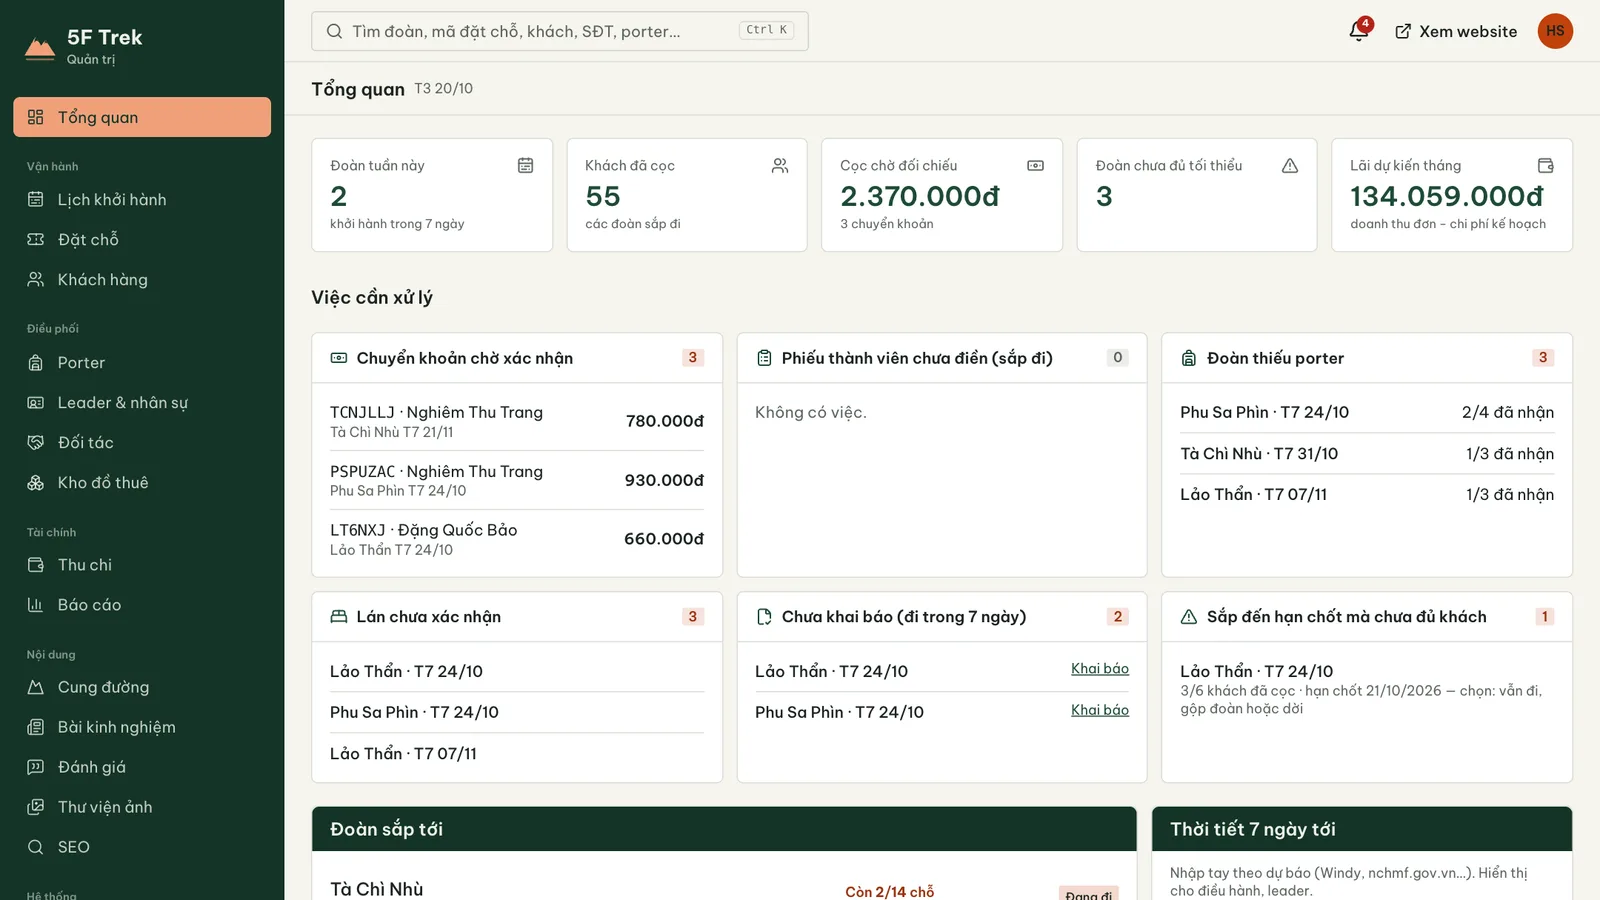The height and width of the screenshot is (900, 1600).
Task: Open transfer PSPUZAC Nghiêm Thu Trang
Action: tap(517, 480)
